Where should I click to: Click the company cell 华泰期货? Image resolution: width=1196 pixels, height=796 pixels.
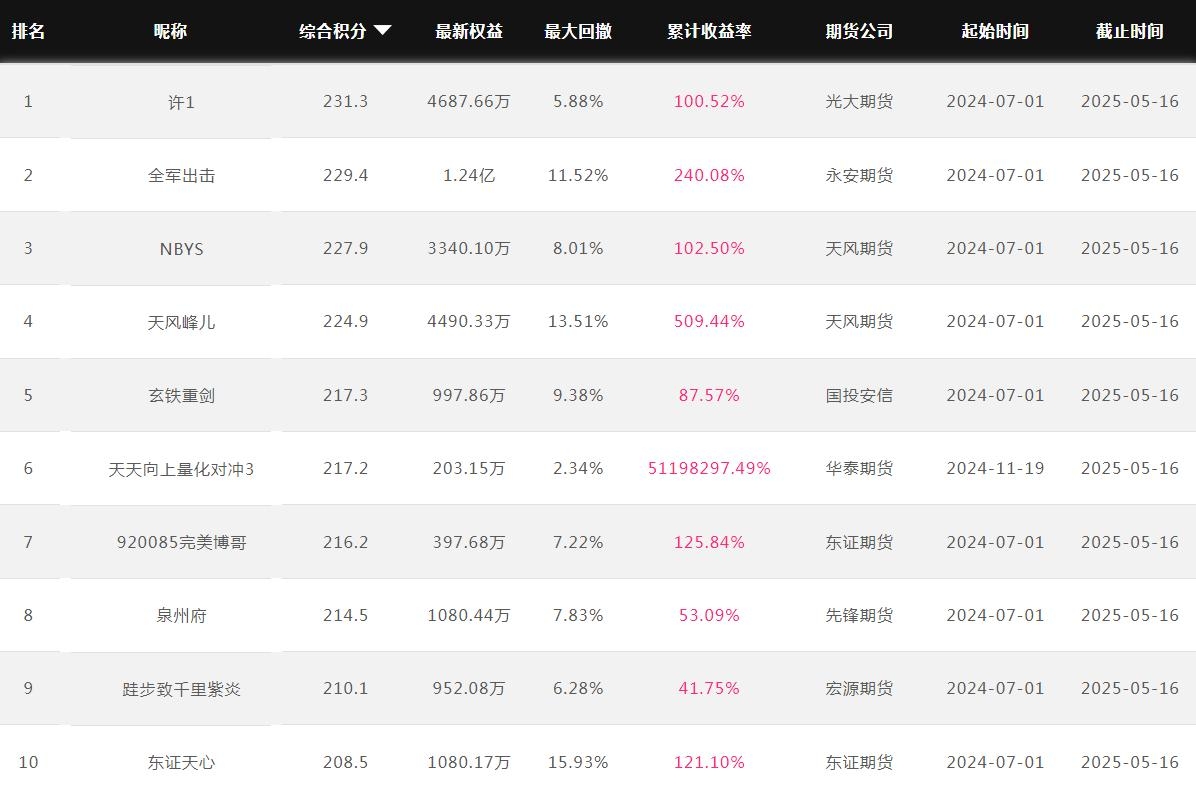pyautogui.click(x=859, y=468)
